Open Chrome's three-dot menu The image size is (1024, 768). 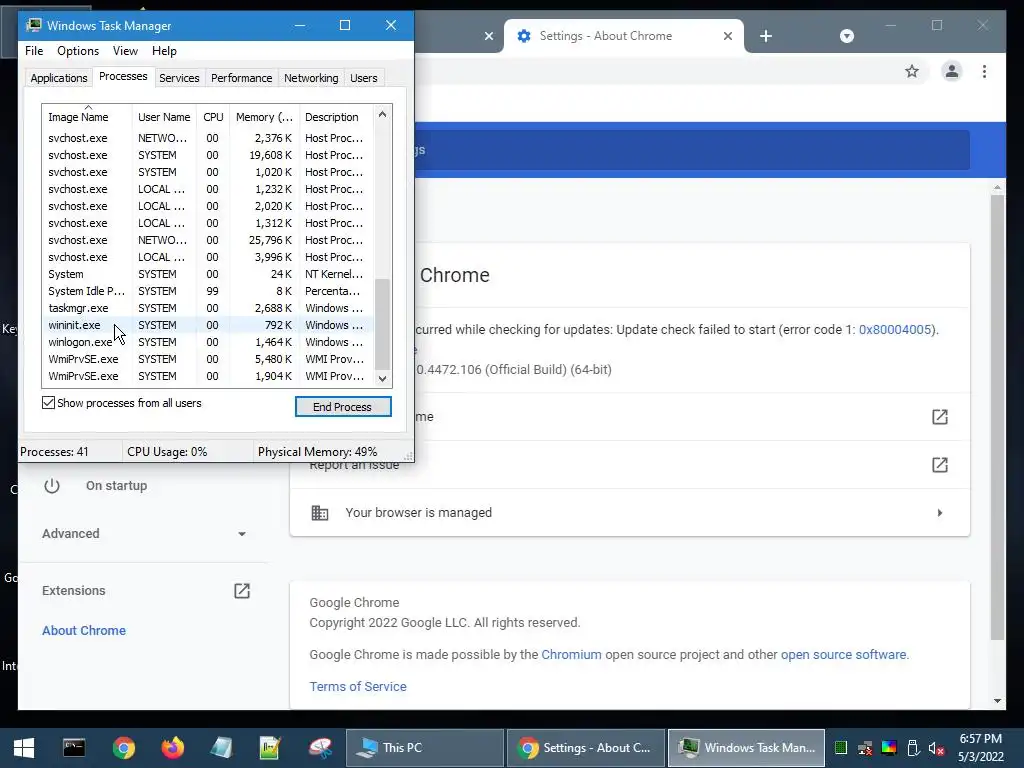(x=984, y=71)
